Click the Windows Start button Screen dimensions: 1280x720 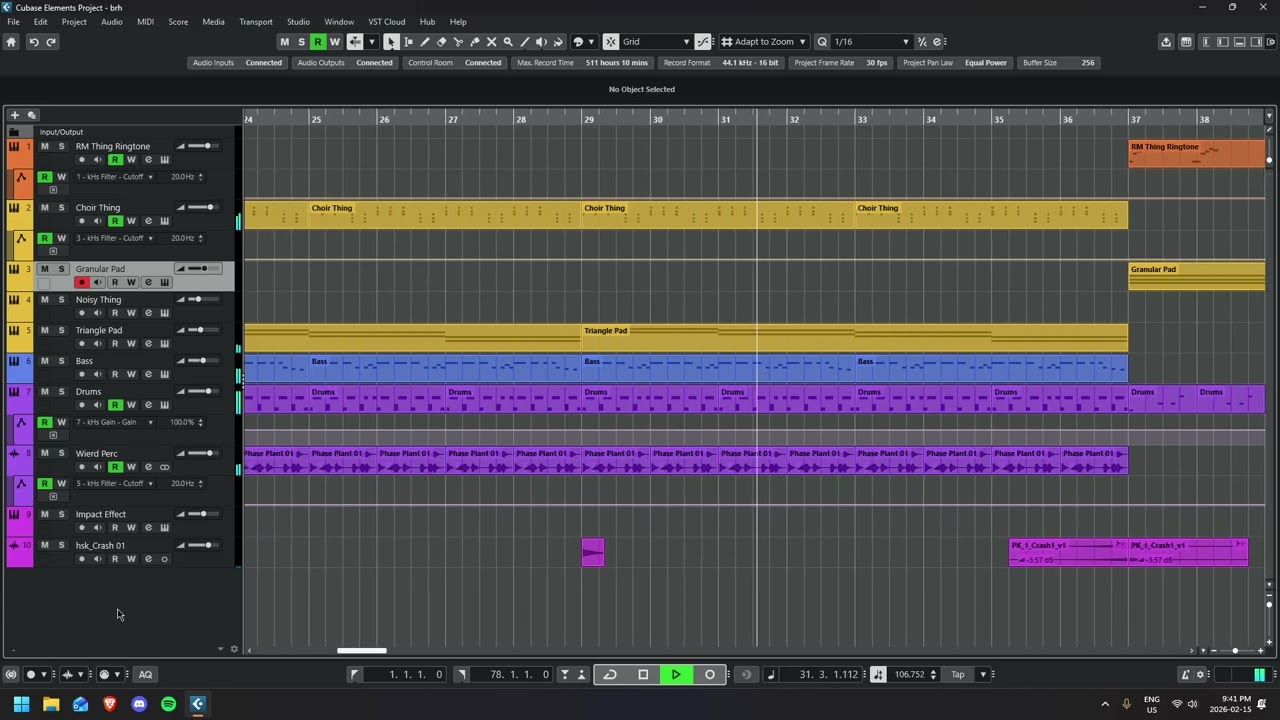click(x=21, y=704)
